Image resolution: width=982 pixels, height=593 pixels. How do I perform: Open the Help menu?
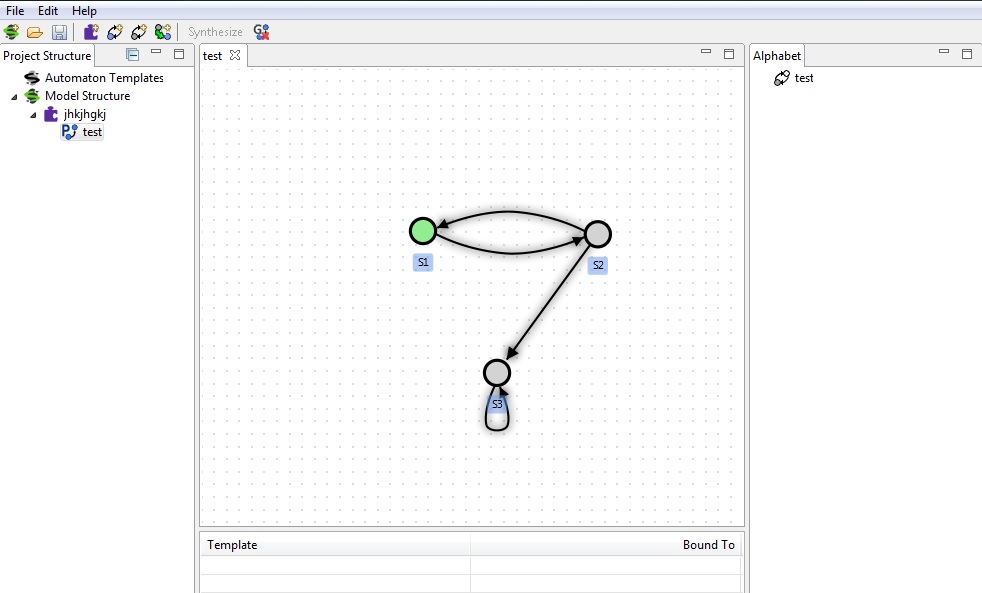click(84, 11)
